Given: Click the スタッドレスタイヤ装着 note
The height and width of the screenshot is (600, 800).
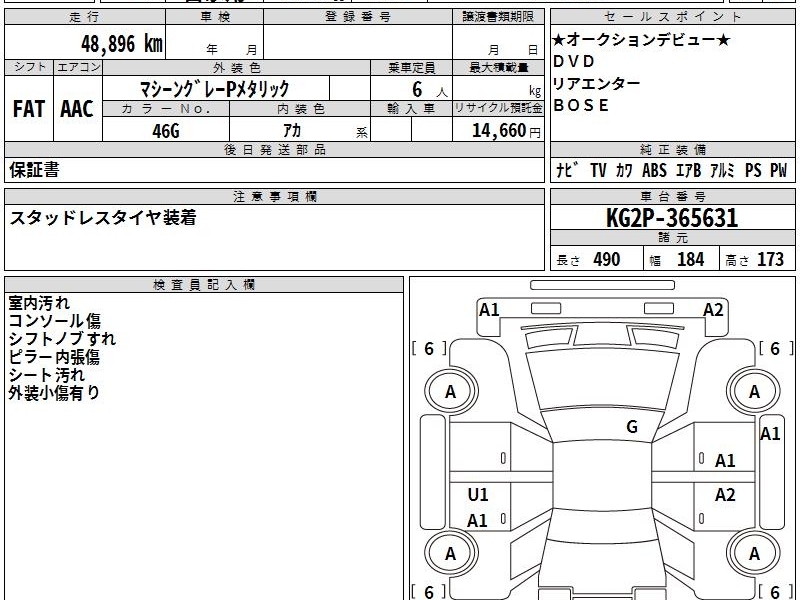Looking at the screenshot, I should [103, 218].
